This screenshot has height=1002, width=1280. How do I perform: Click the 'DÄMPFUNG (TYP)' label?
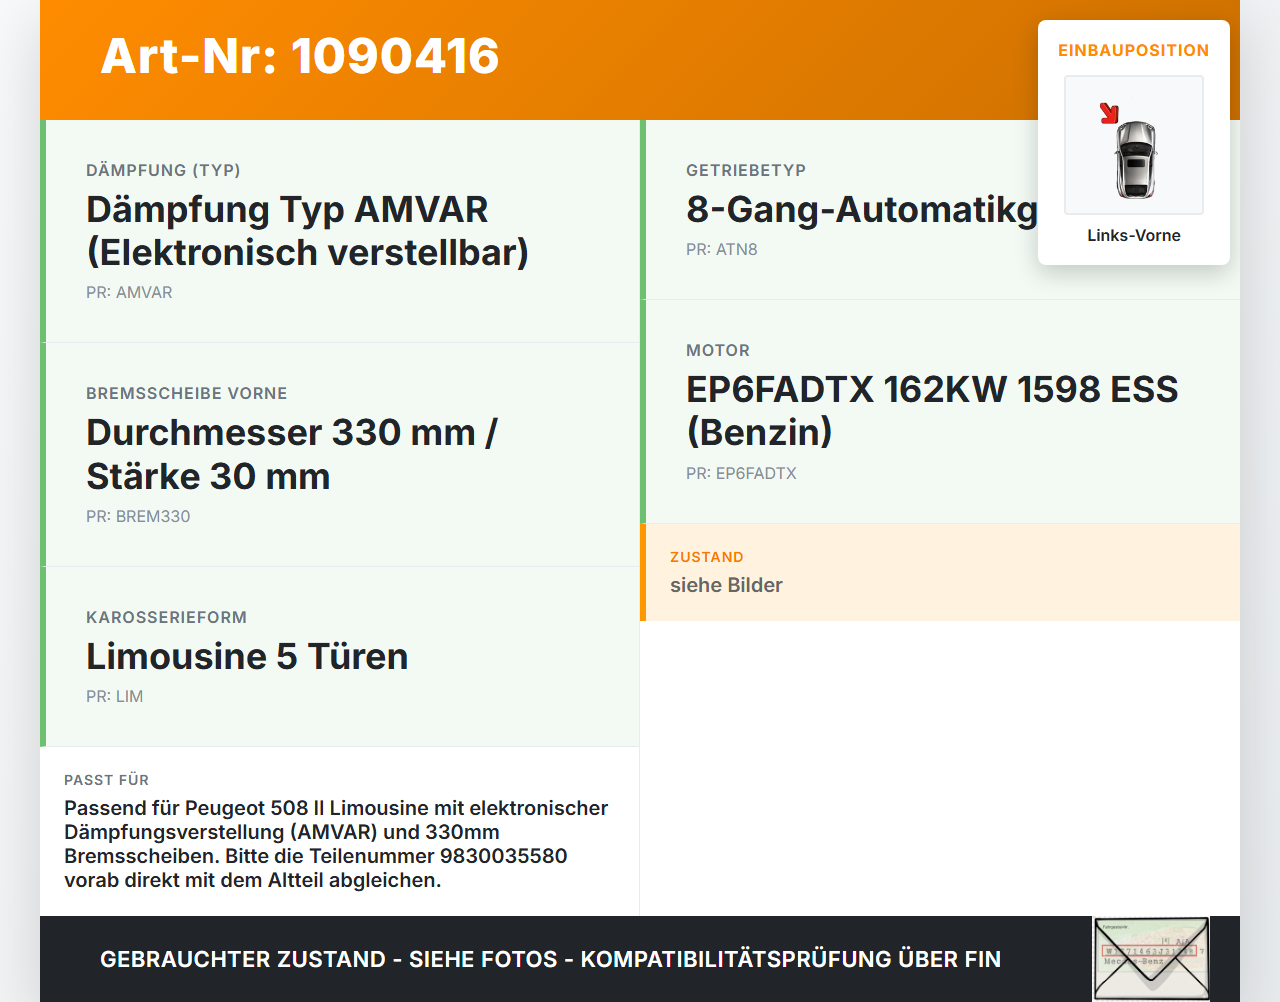point(163,170)
